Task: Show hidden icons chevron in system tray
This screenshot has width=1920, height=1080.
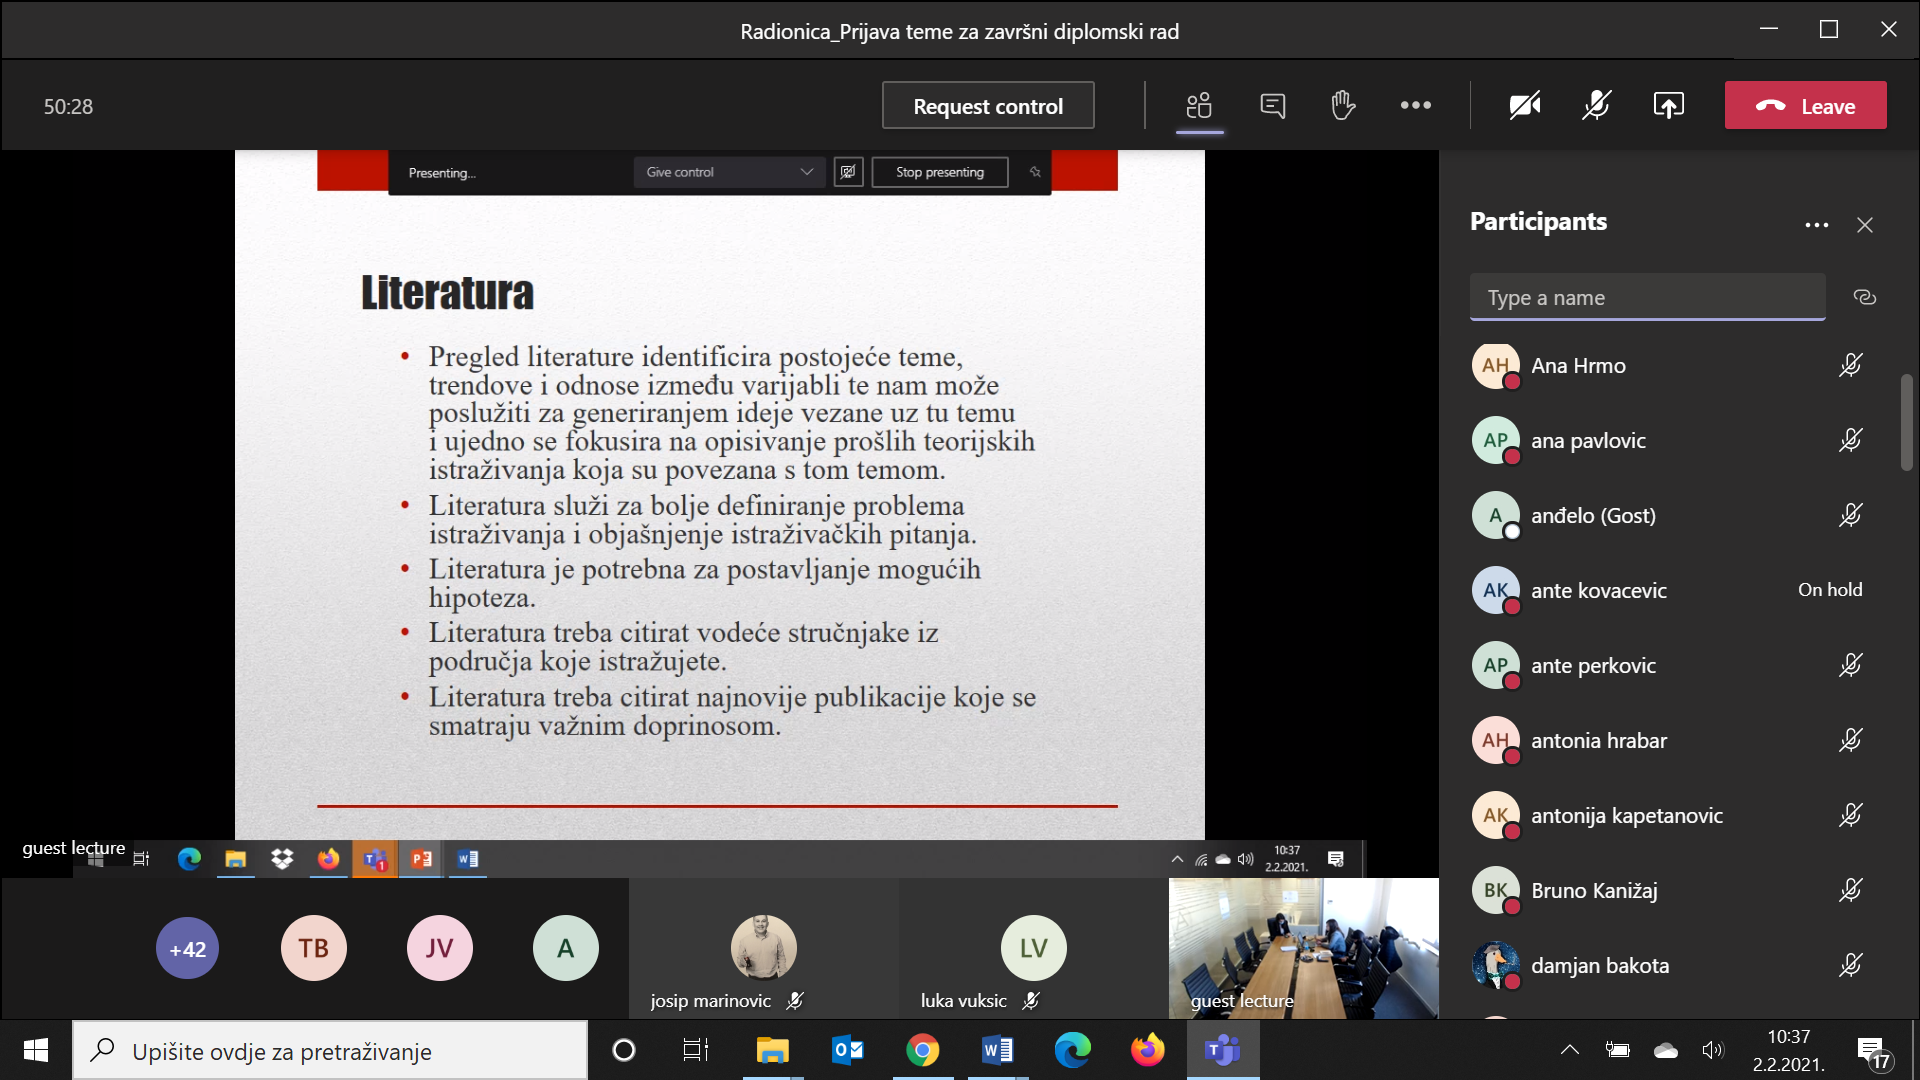Action: tap(1569, 1050)
